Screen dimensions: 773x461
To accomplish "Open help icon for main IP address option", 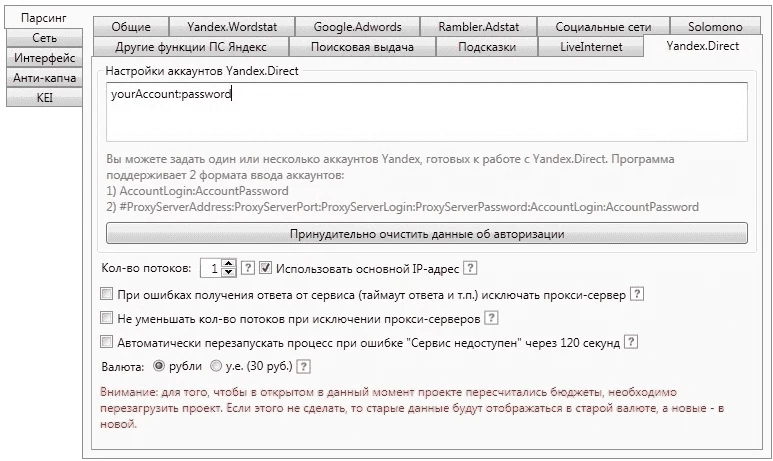I will point(471,268).
